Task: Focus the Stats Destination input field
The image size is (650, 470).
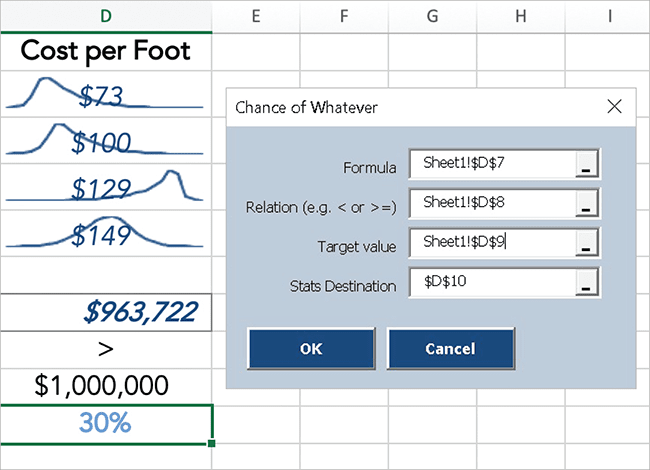Action: coord(492,282)
